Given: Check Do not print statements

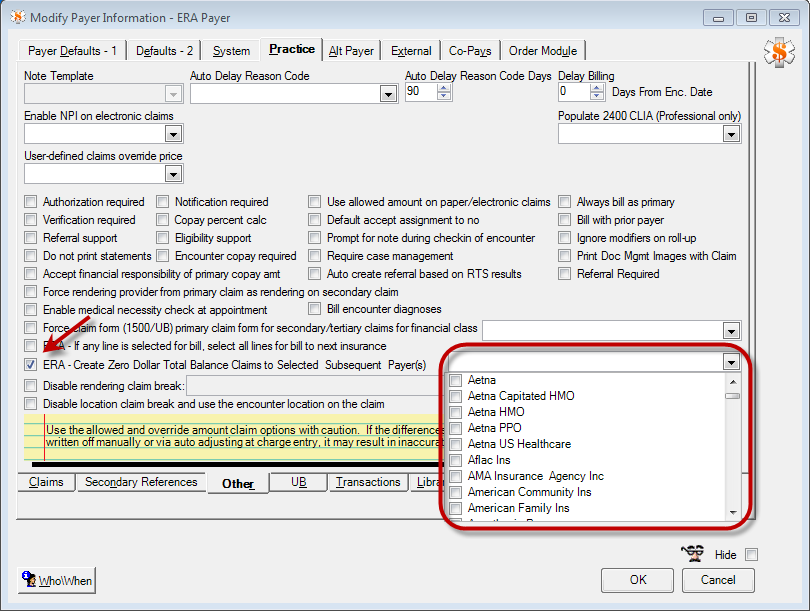Looking at the screenshot, I should (31, 256).
